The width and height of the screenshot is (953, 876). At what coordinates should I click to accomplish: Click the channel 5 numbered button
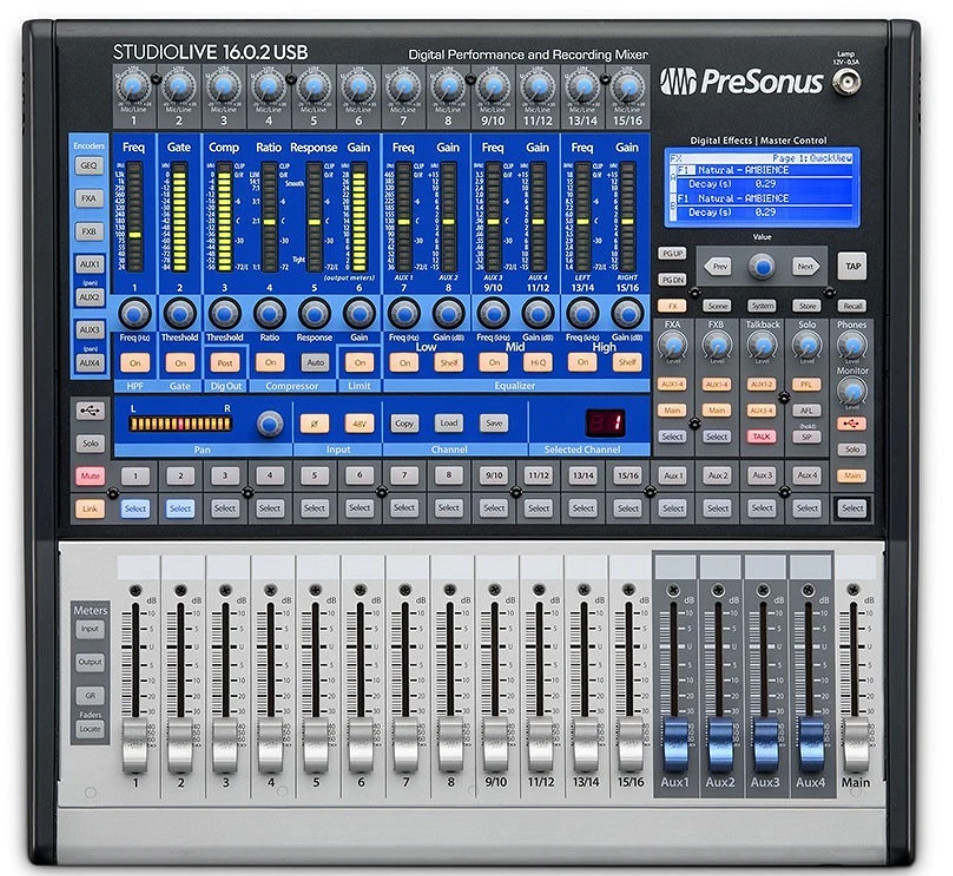(314, 476)
